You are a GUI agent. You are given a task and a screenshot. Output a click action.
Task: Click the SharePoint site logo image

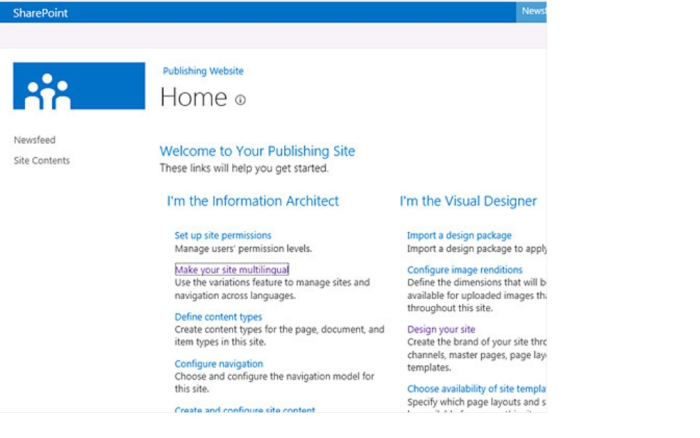[x=79, y=86]
